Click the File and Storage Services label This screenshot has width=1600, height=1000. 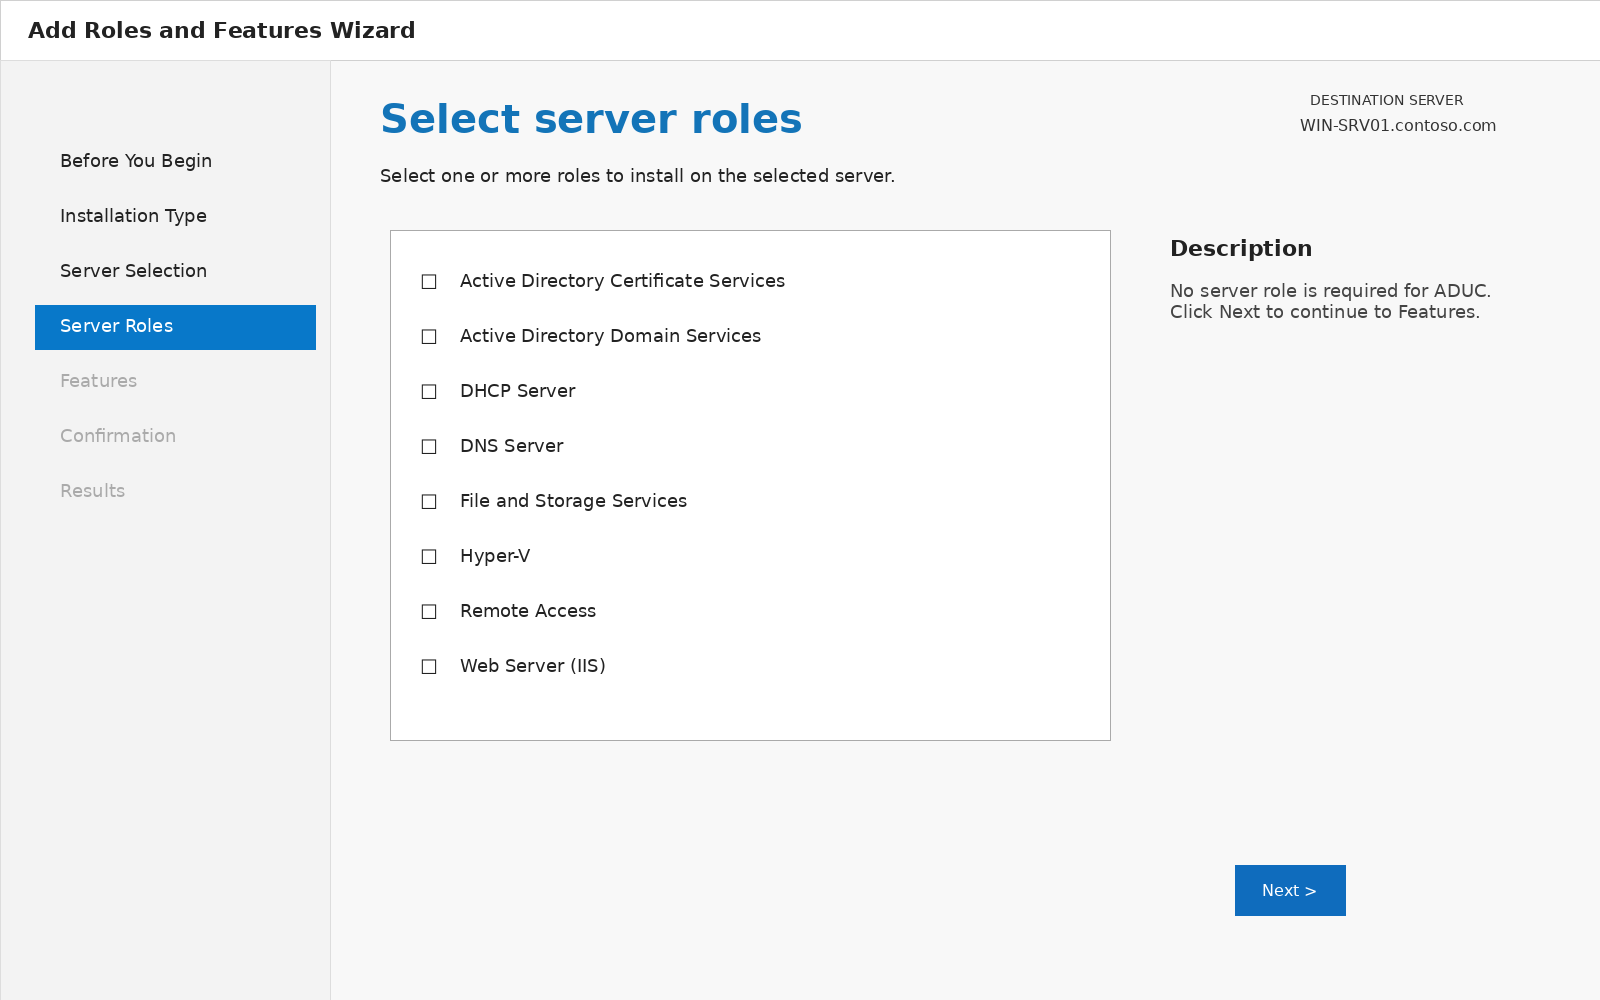[573, 501]
